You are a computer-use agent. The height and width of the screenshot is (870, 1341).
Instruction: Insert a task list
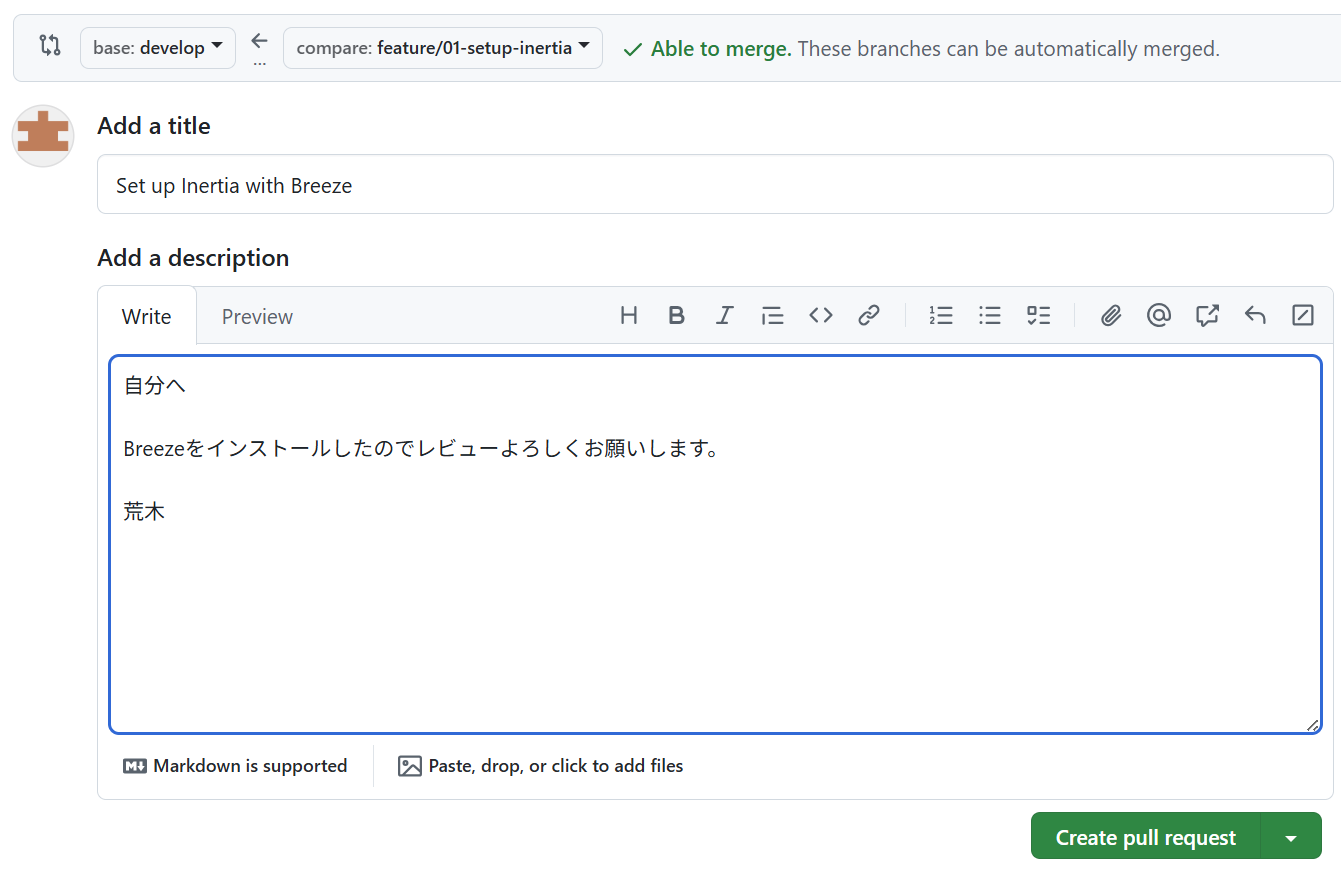[1039, 316]
